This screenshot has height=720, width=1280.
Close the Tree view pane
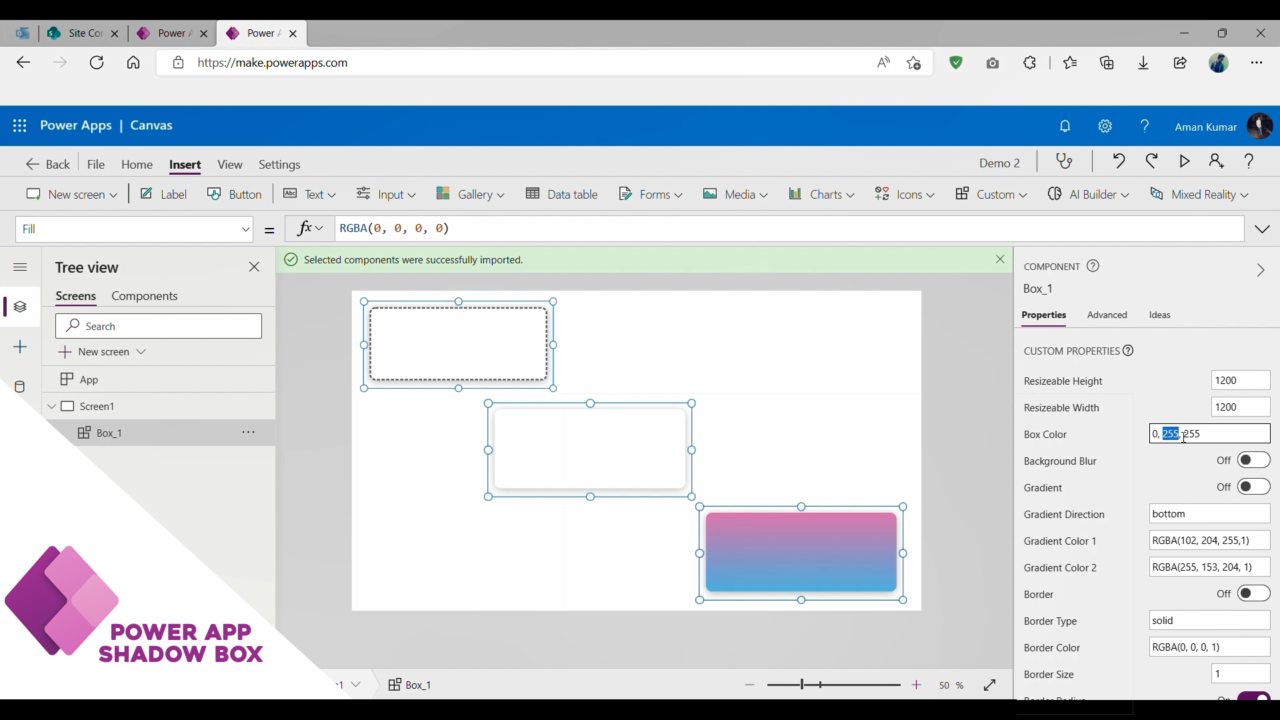(x=254, y=267)
